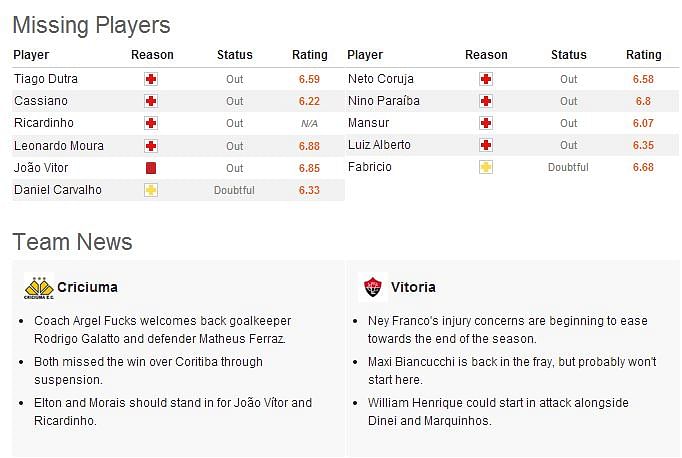Screen dimensions: 682x458
Task: Click the Criciuma club crest logo
Action: pos(39,287)
